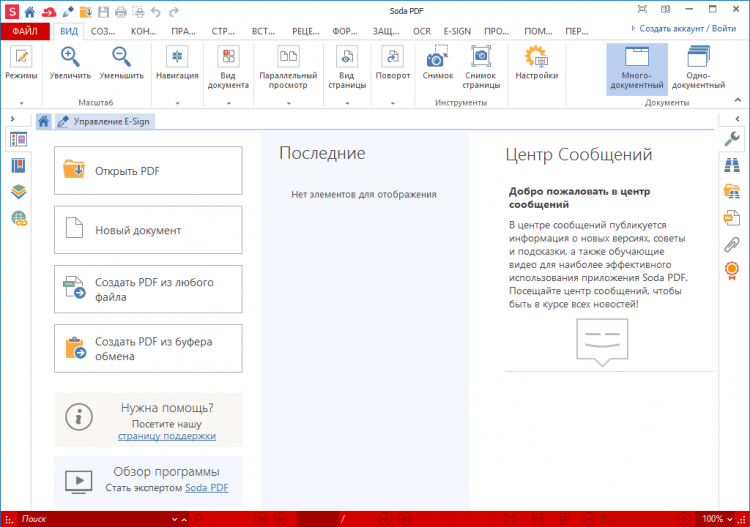Click the Redo arrow icon
Screen dimensions: 750x527
[x=174, y=11]
